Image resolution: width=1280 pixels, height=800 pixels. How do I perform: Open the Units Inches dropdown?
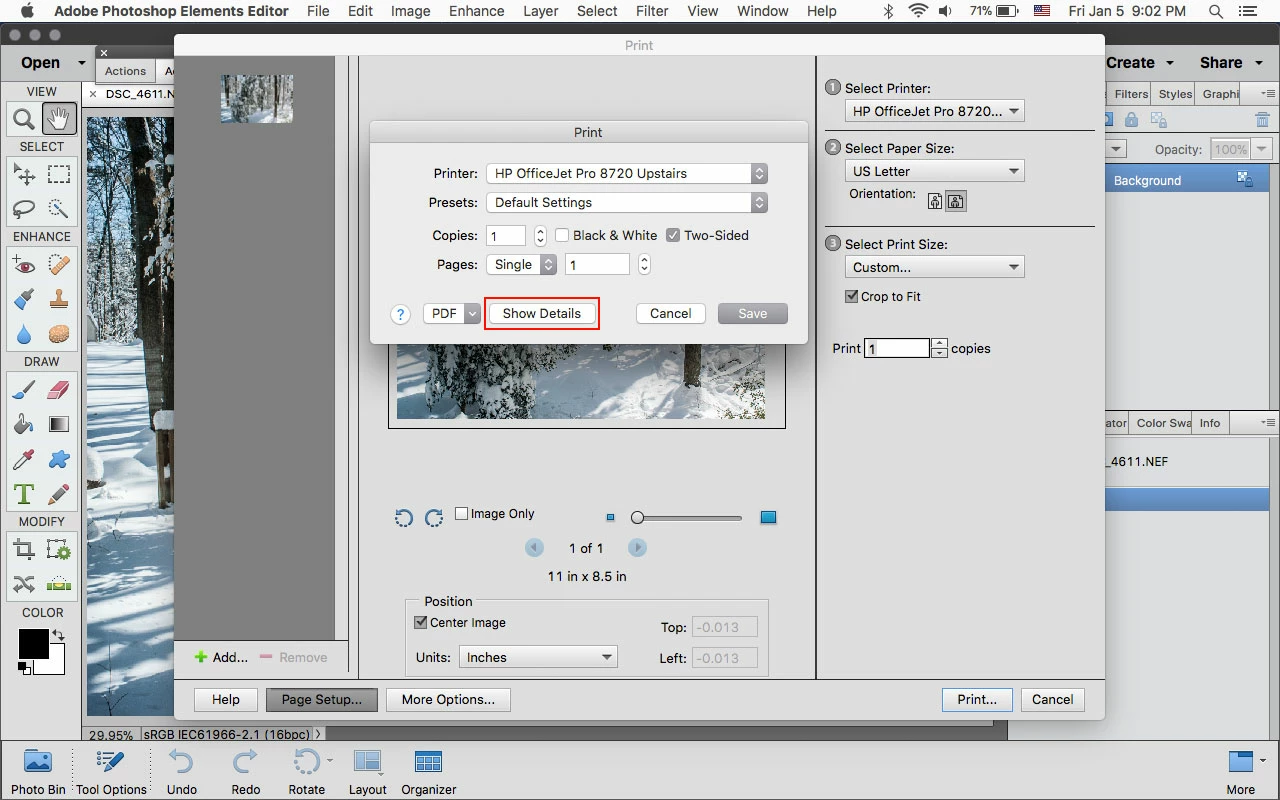(x=538, y=657)
